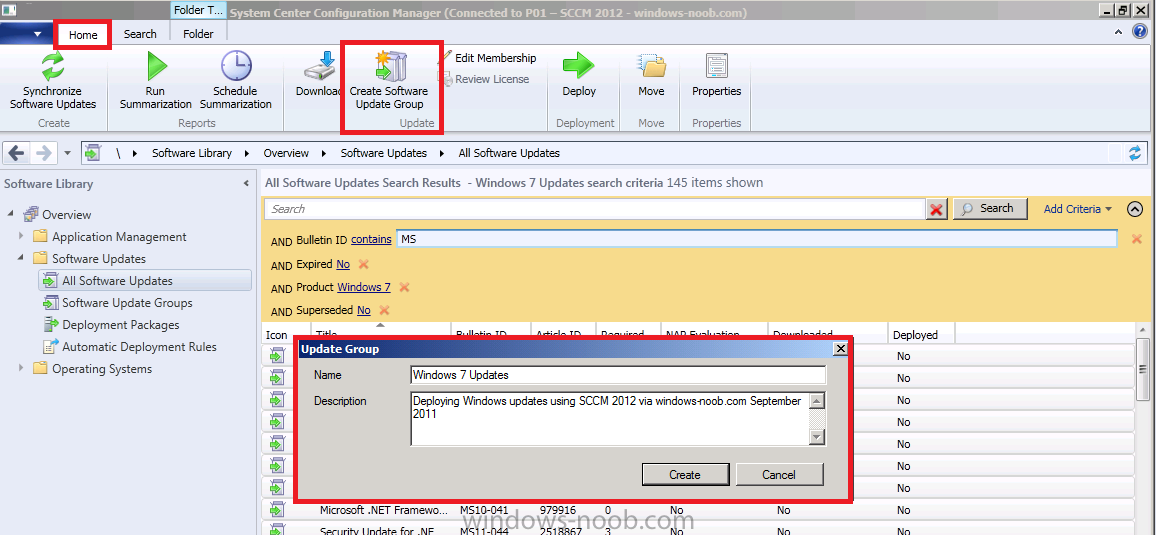Click the Search button
Image resolution: width=1156 pixels, height=535 pixels.
point(989,209)
